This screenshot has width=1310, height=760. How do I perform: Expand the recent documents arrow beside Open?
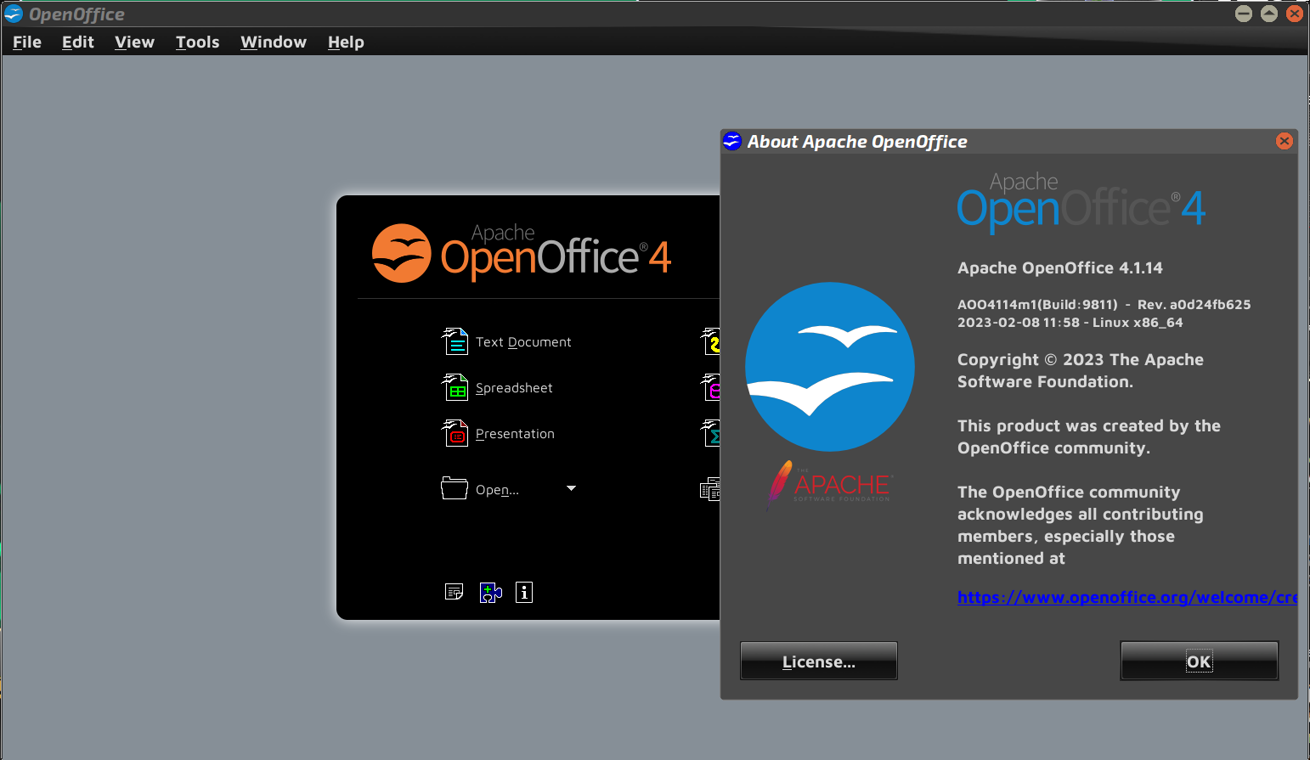point(571,488)
